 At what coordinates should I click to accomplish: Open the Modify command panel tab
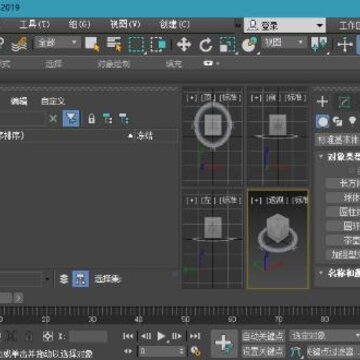[x=344, y=102]
